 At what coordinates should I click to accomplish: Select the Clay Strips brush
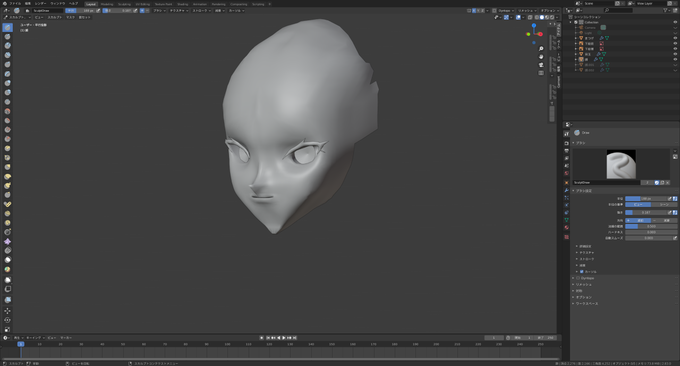tap(7, 55)
